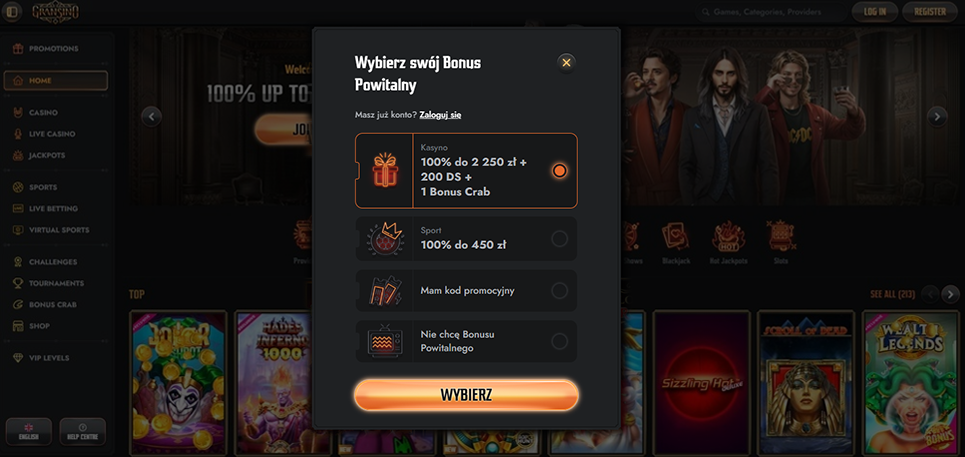Close the welcome bonus dialog
The width and height of the screenshot is (965, 457).
click(x=566, y=63)
